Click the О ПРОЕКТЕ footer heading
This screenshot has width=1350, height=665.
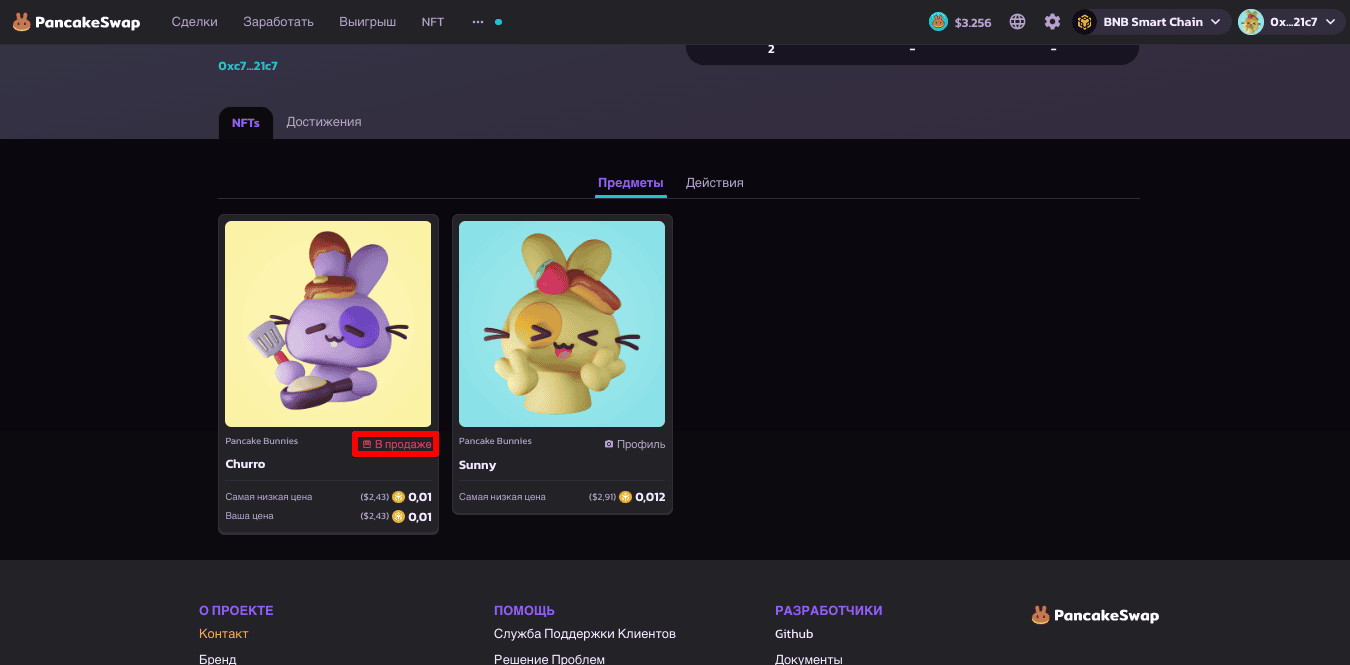(x=236, y=610)
